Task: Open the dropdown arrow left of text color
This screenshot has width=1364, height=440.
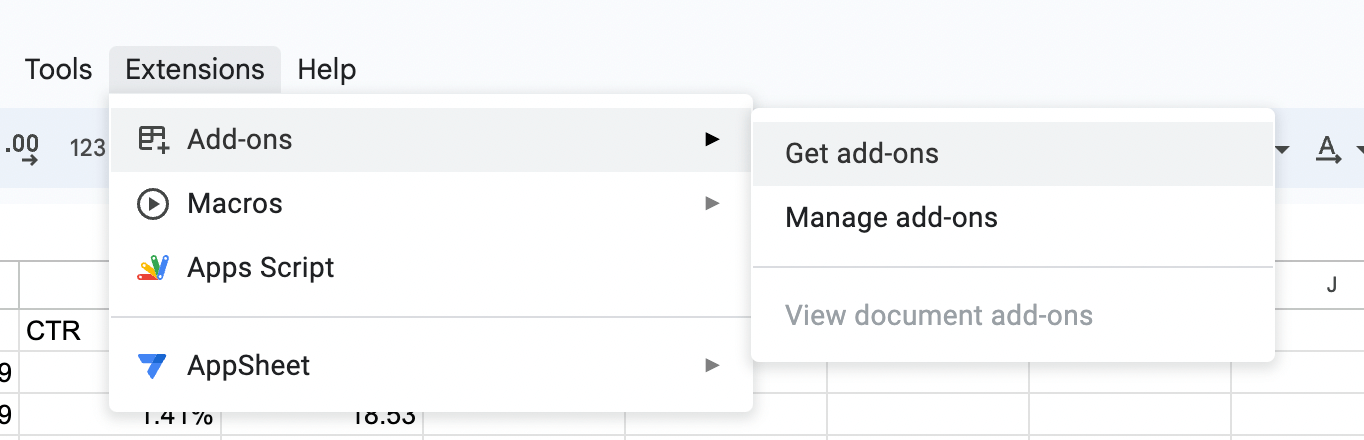Action: coord(1282,151)
